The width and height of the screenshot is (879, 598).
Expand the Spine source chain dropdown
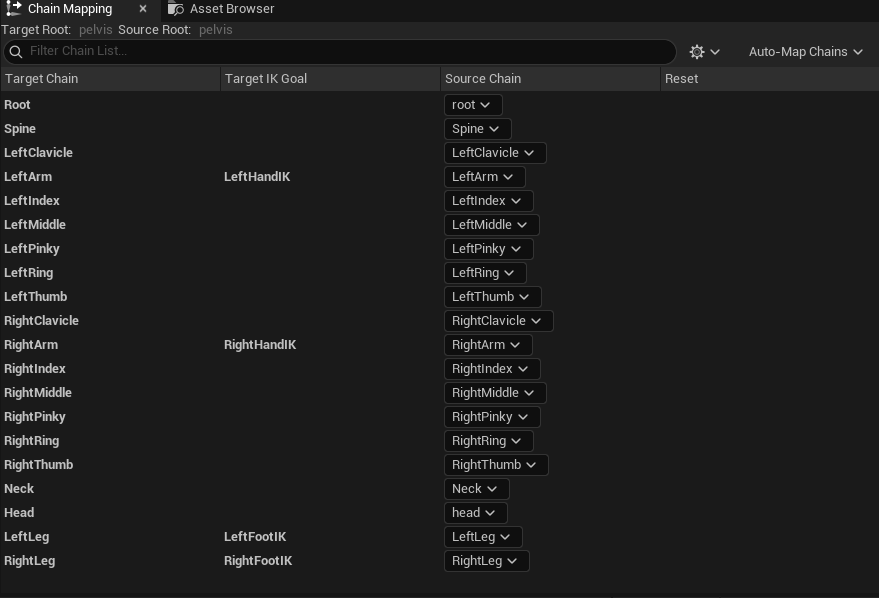[477, 129]
